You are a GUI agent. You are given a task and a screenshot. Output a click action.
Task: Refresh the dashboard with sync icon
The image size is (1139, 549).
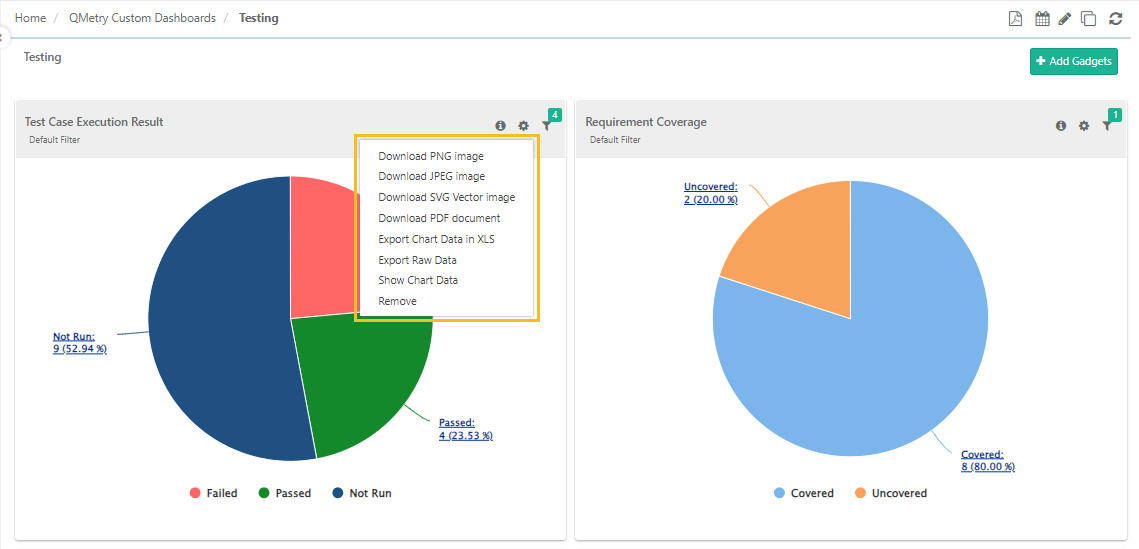click(1116, 19)
